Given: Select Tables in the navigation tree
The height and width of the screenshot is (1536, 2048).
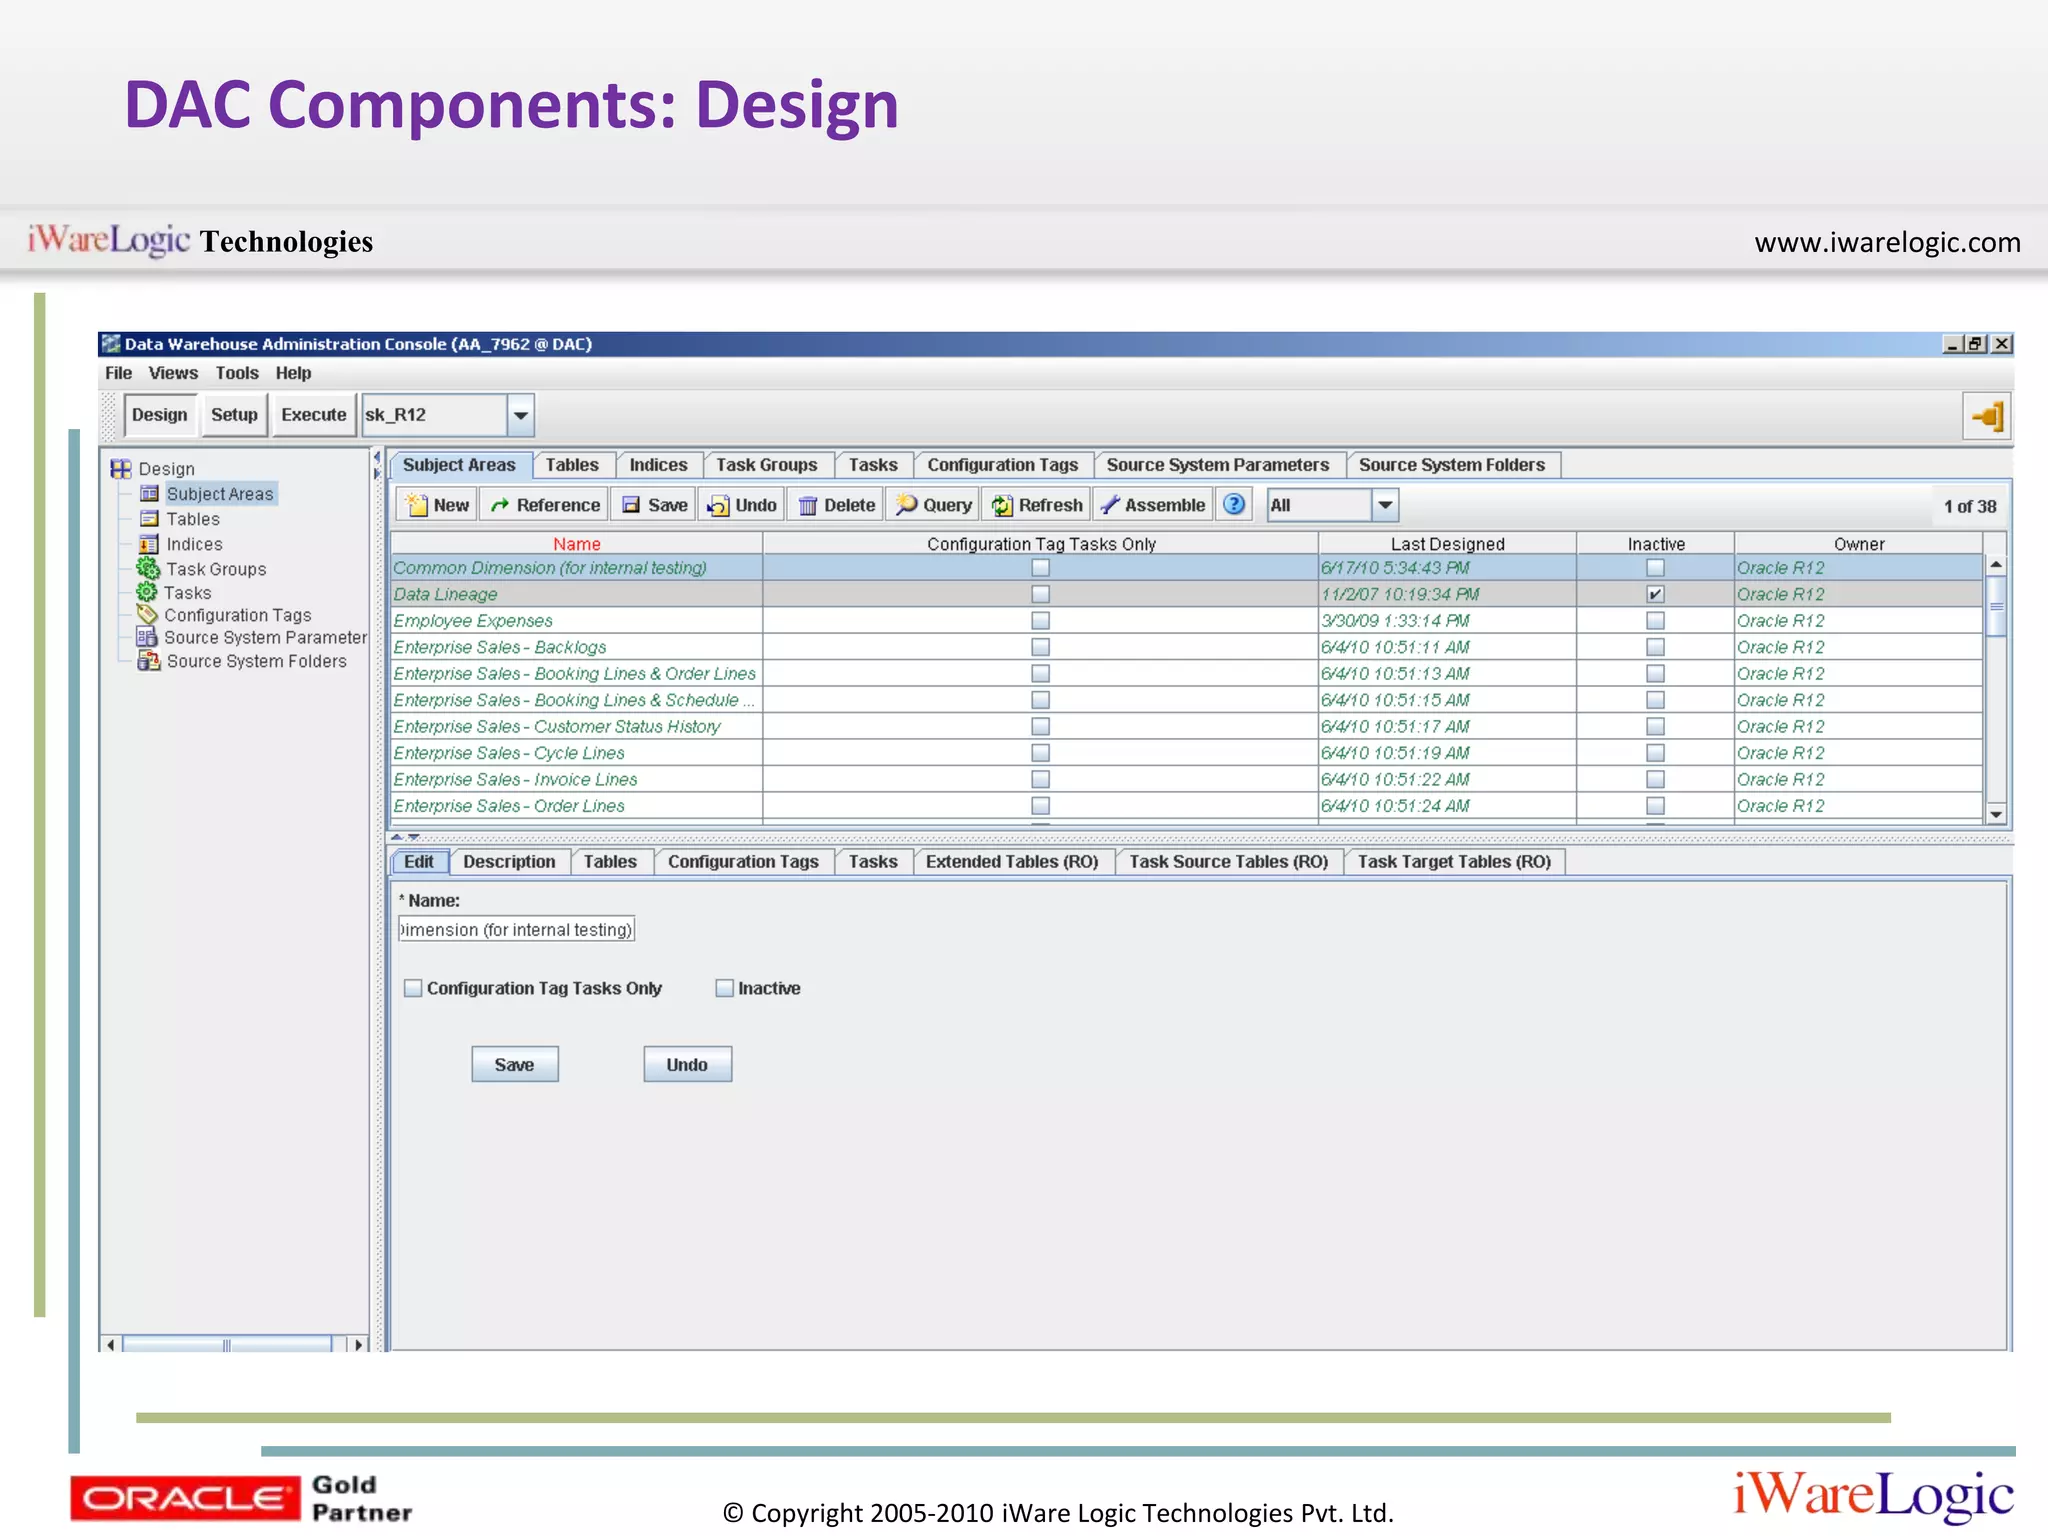Looking at the screenshot, I should click(x=193, y=519).
